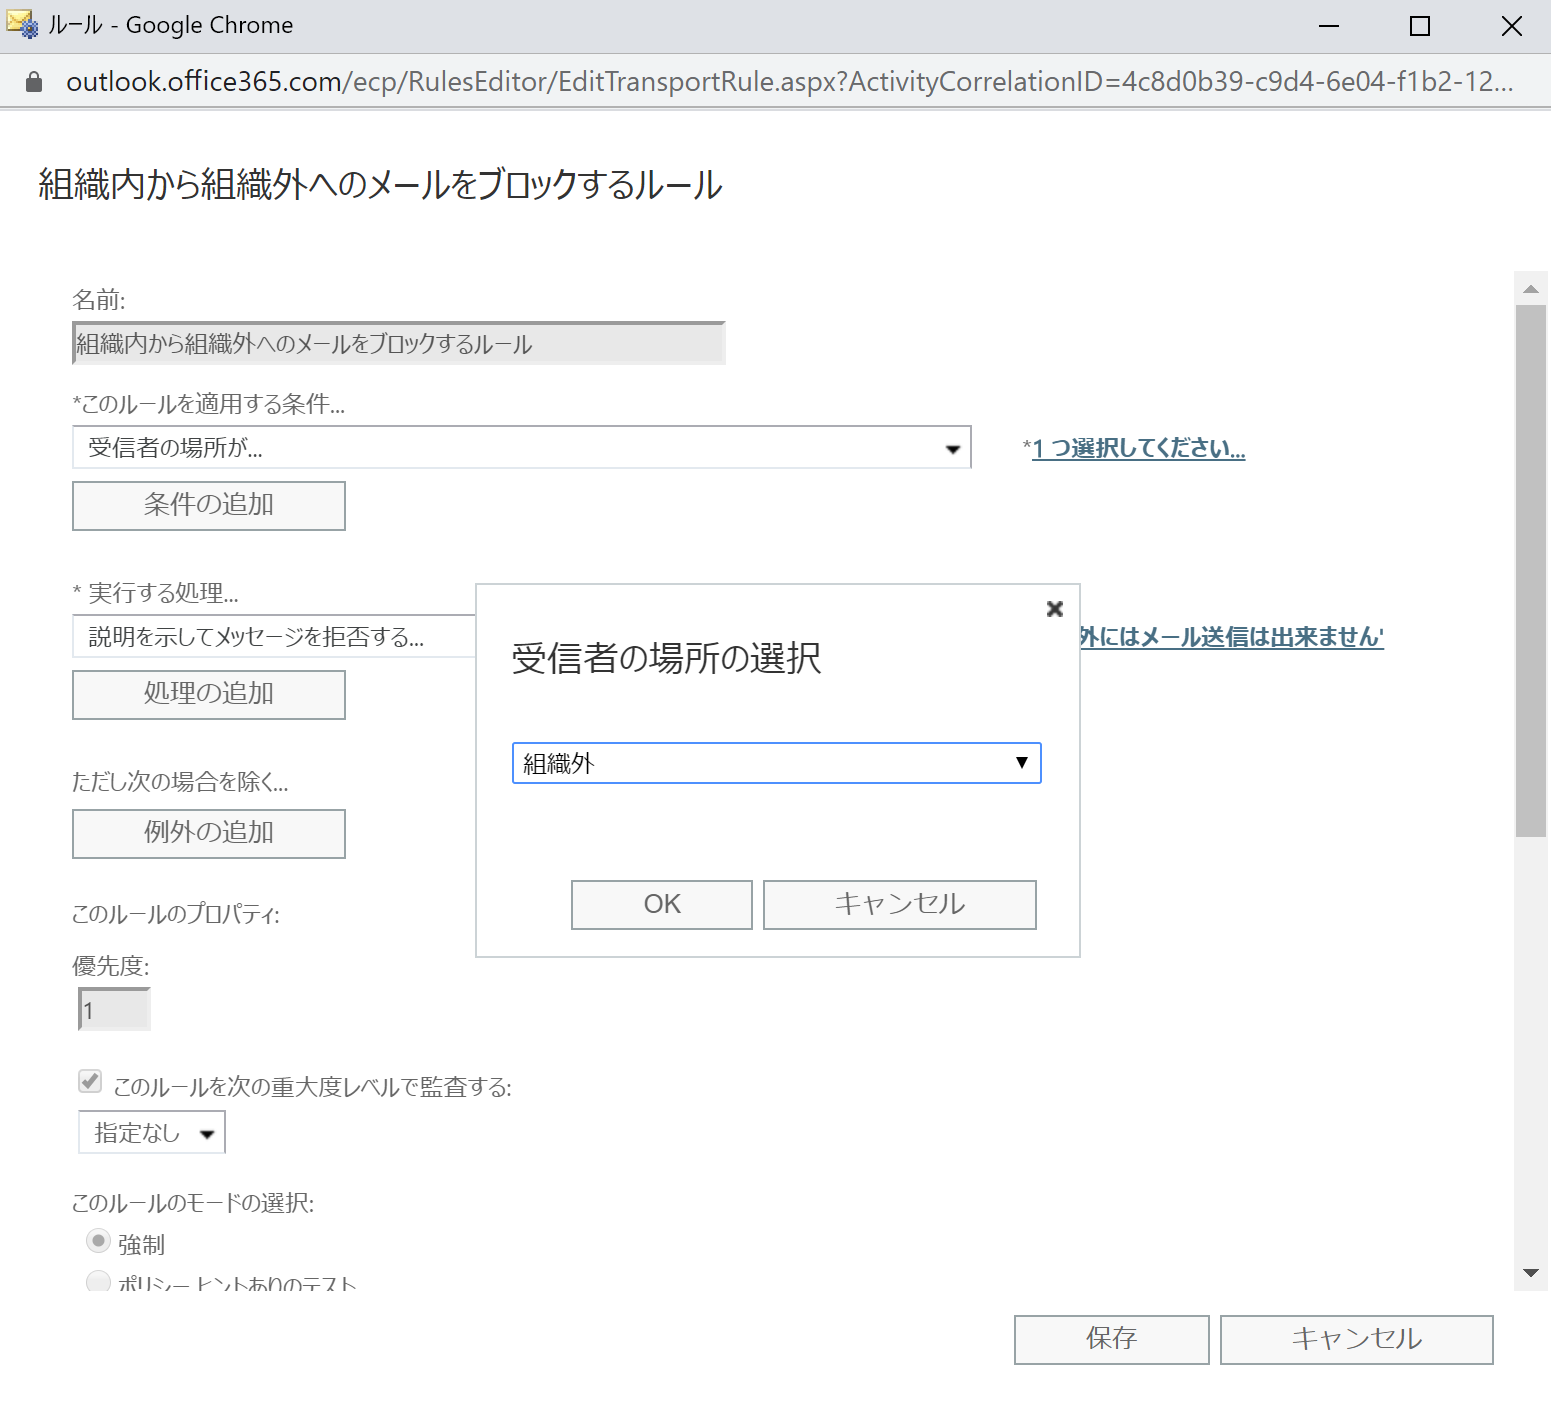1551x1409 pixels.
Task: Toggle the audit severity checkbox このルールを次の重大度レベルで監査する
Action: (x=90, y=1081)
